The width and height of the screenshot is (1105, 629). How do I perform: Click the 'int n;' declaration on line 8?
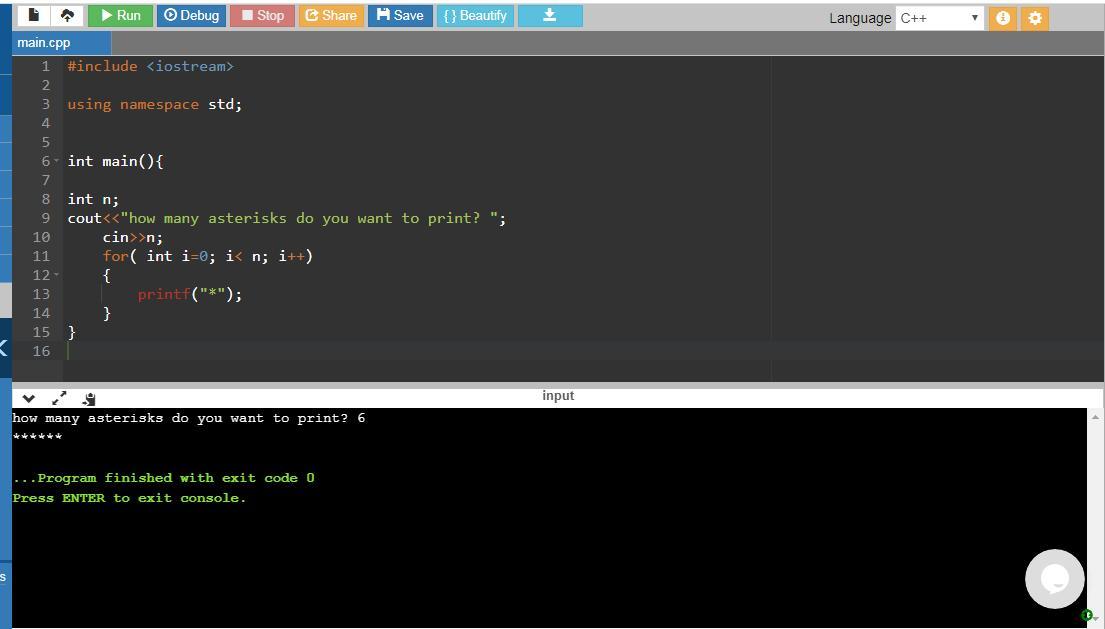[93, 199]
